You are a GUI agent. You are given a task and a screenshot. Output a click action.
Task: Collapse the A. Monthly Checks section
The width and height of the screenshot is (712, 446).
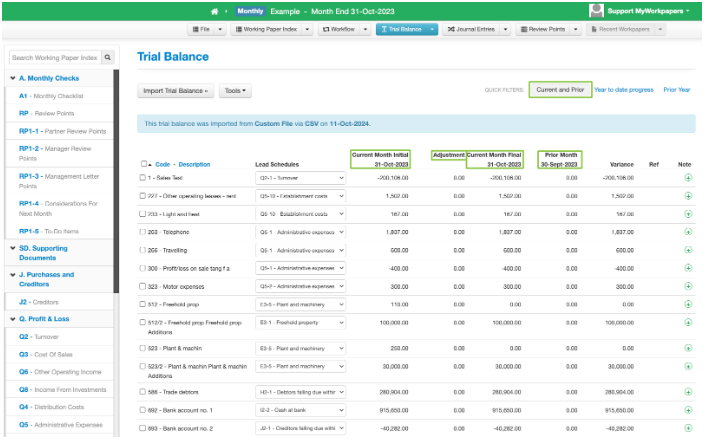[12, 77]
